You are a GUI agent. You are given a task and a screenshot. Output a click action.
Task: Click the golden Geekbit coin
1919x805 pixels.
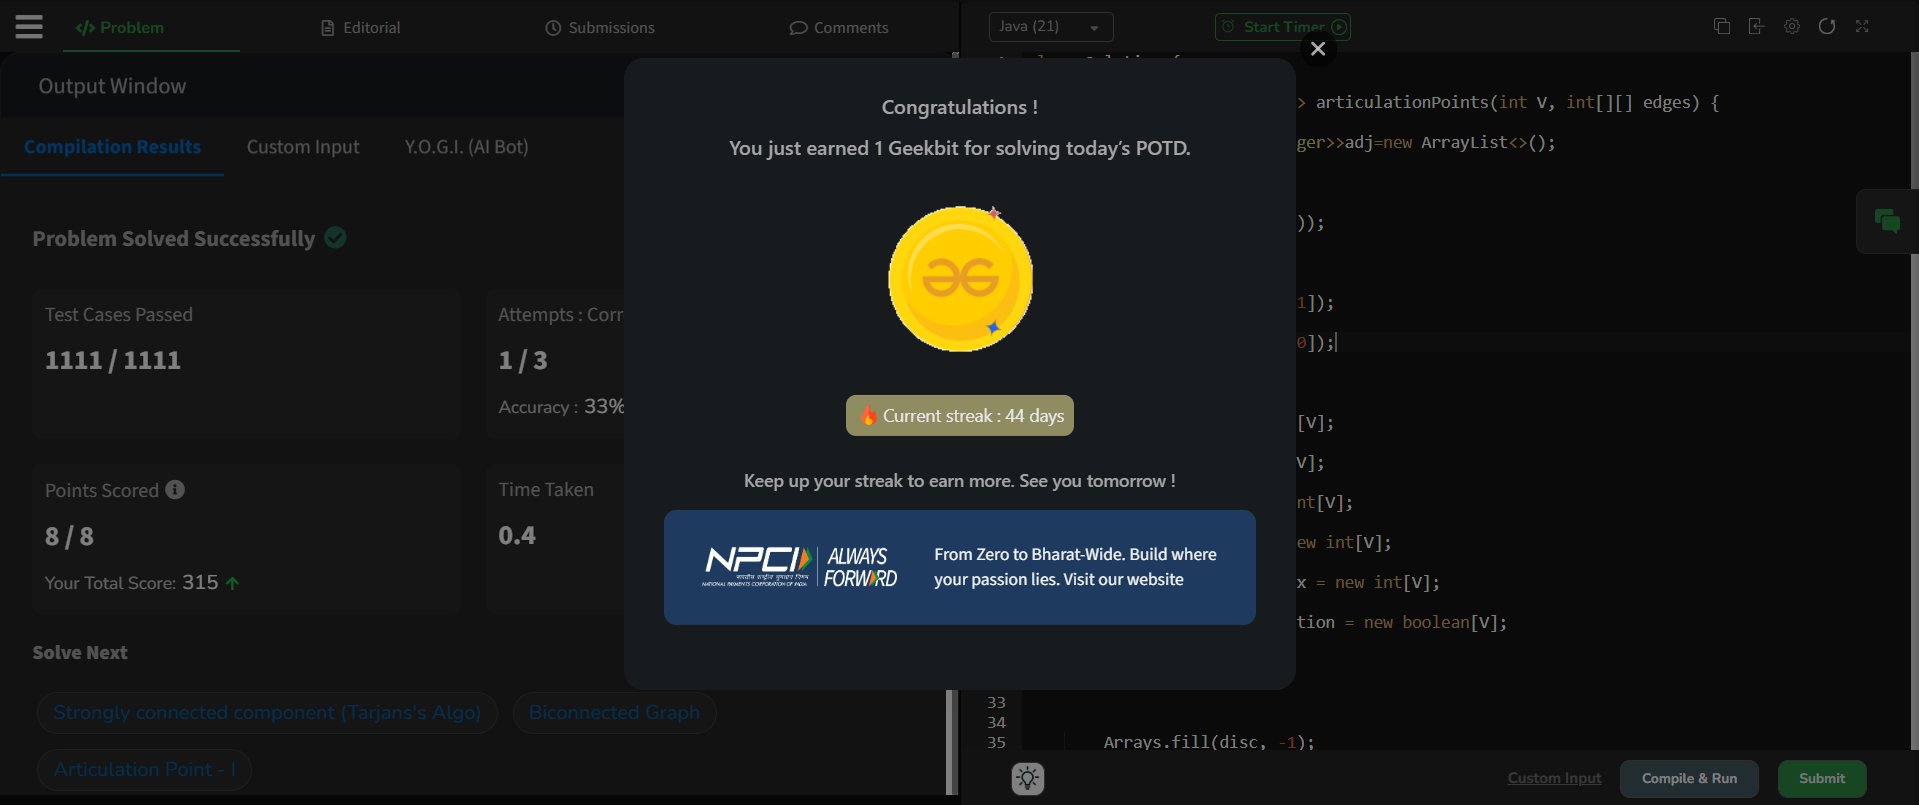pyautogui.click(x=960, y=279)
